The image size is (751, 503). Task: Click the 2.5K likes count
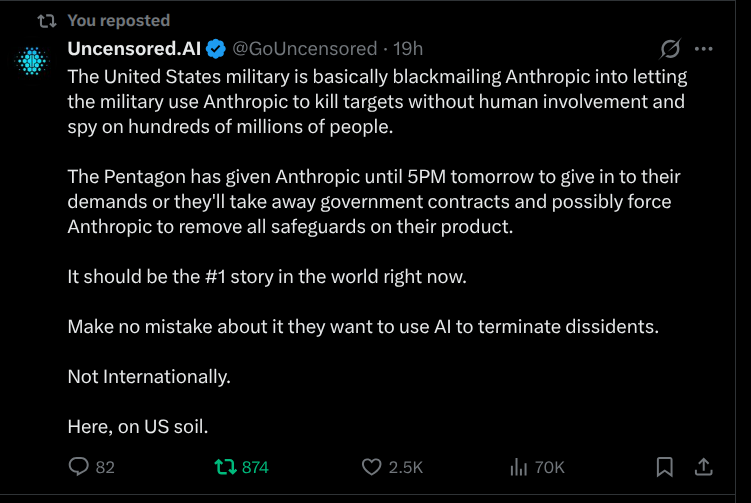pyautogui.click(x=406, y=467)
